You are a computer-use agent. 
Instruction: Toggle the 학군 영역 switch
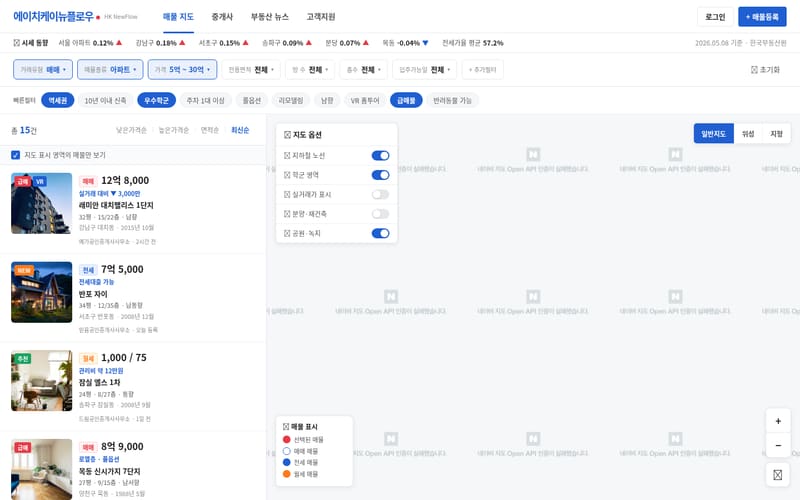(380, 175)
